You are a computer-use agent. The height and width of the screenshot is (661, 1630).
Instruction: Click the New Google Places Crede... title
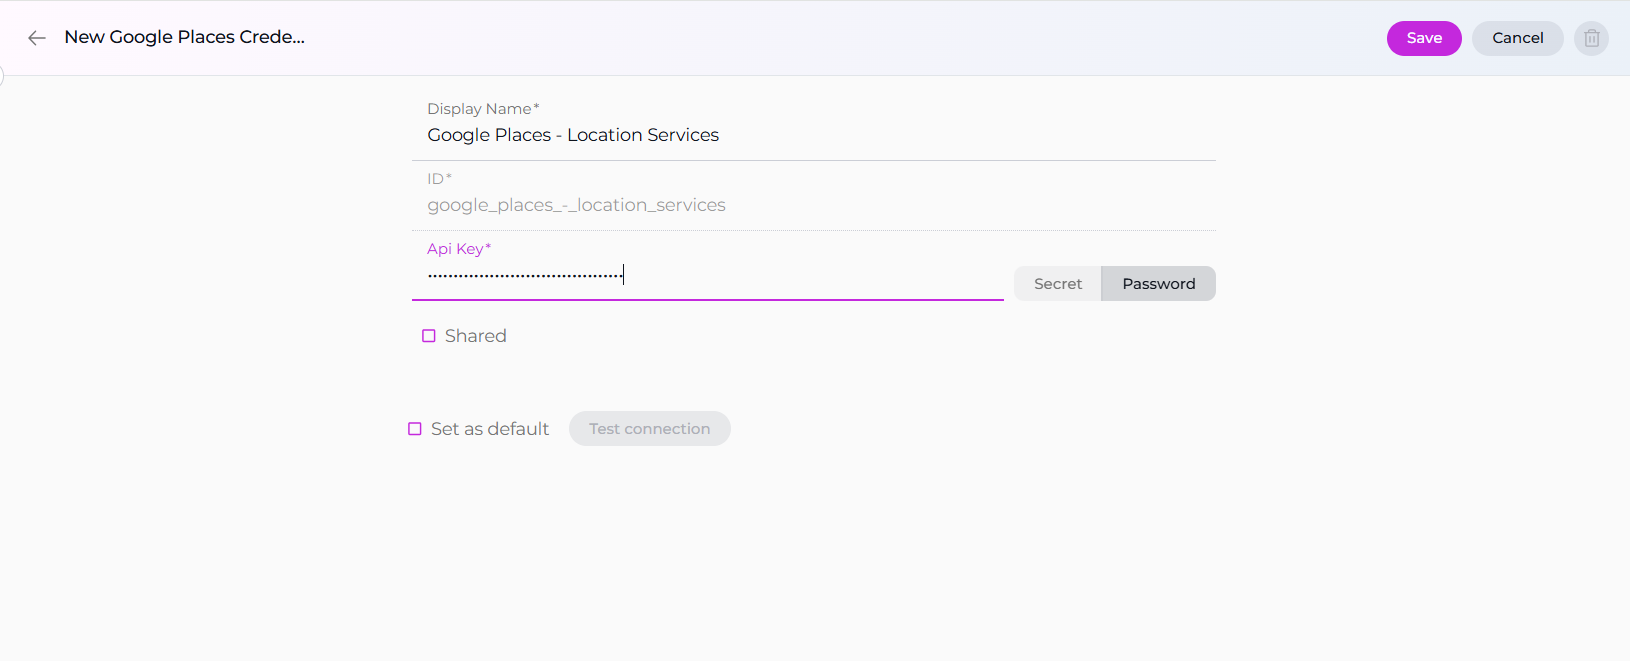click(184, 37)
